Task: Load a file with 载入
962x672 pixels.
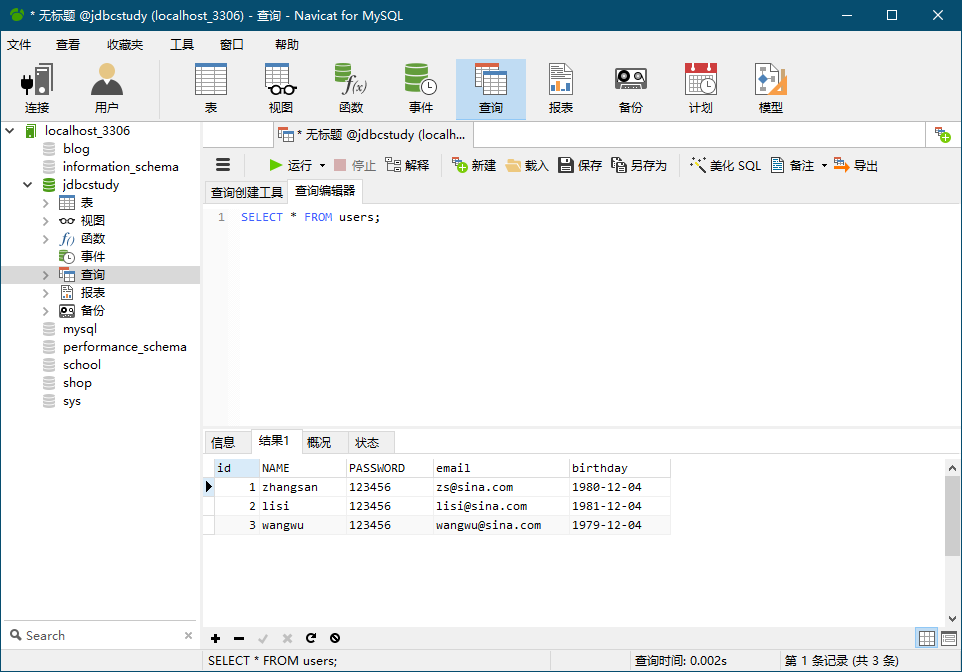Action: pyautogui.click(x=527, y=165)
